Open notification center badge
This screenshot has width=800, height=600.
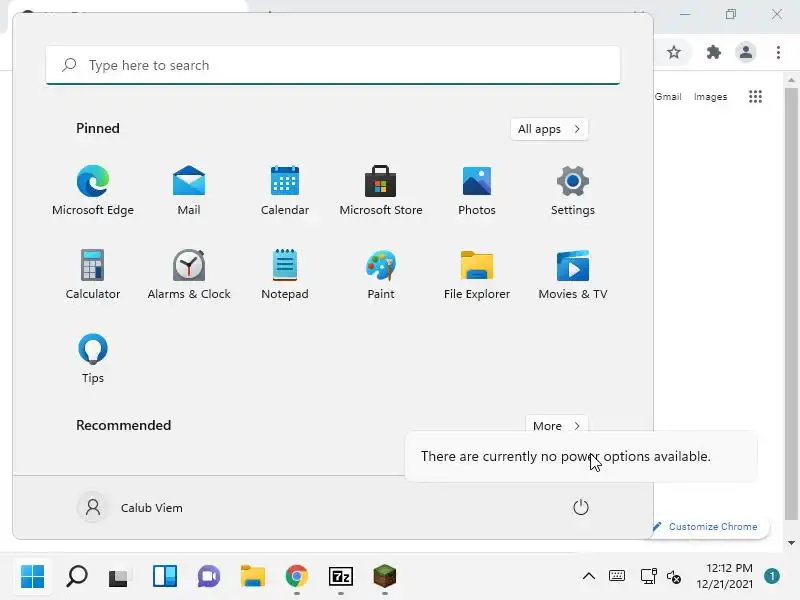772,576
